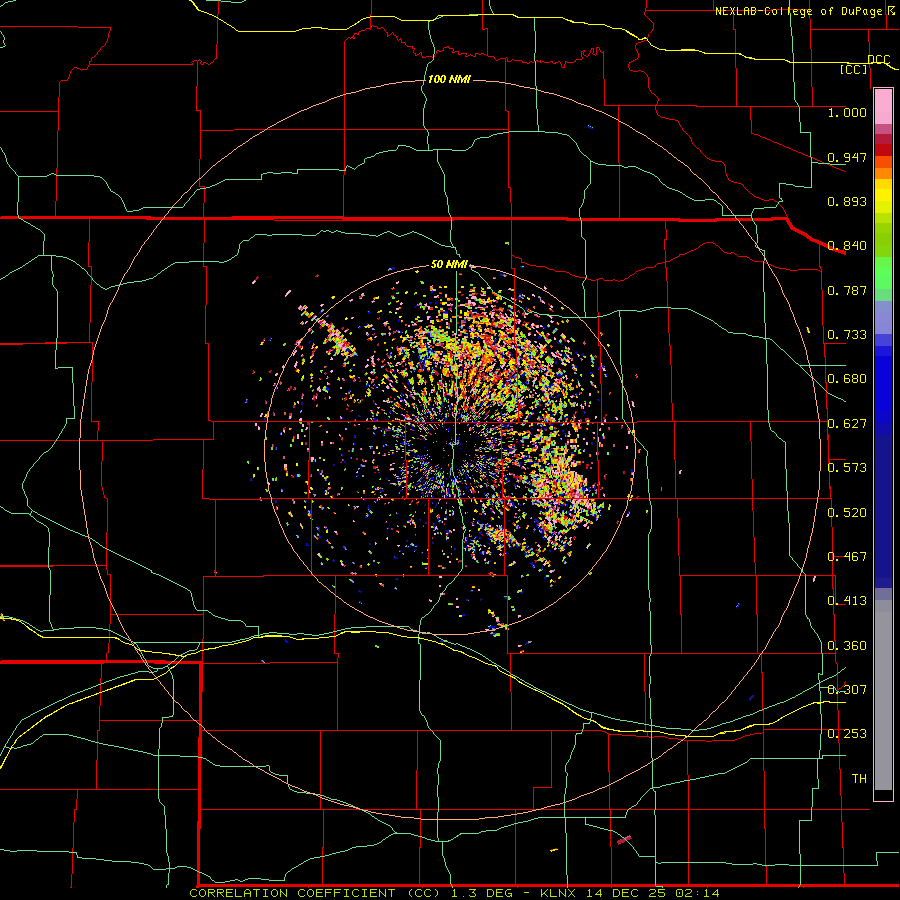
Task: Click the 0.893 value on the color scale
Action: tap(847, 201)
